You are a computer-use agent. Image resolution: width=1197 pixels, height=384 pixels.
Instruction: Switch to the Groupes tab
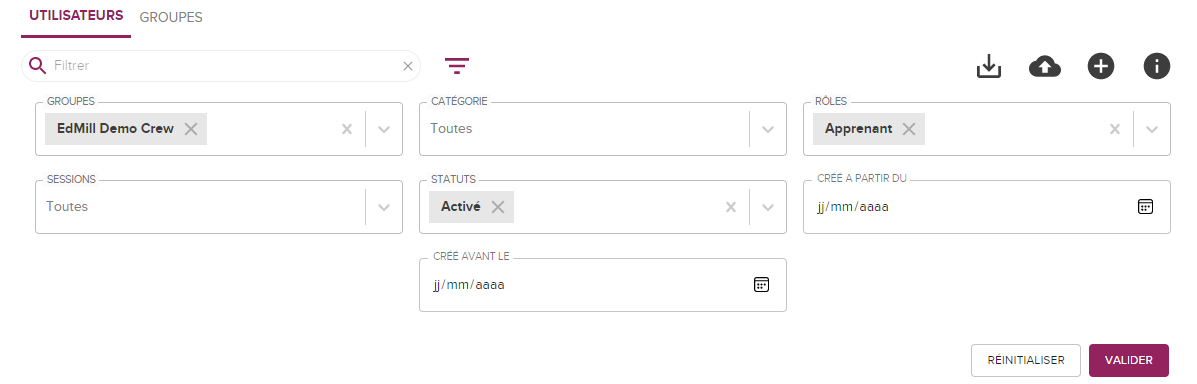(x=171, y=17)
